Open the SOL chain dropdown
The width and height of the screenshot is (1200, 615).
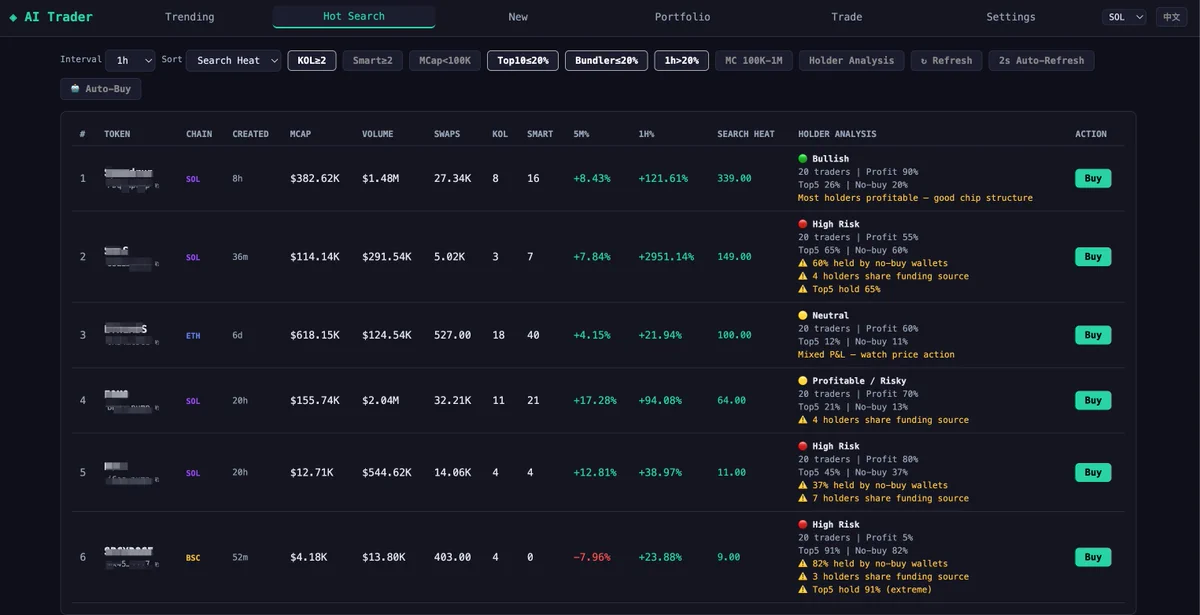tap(1124, 17)
